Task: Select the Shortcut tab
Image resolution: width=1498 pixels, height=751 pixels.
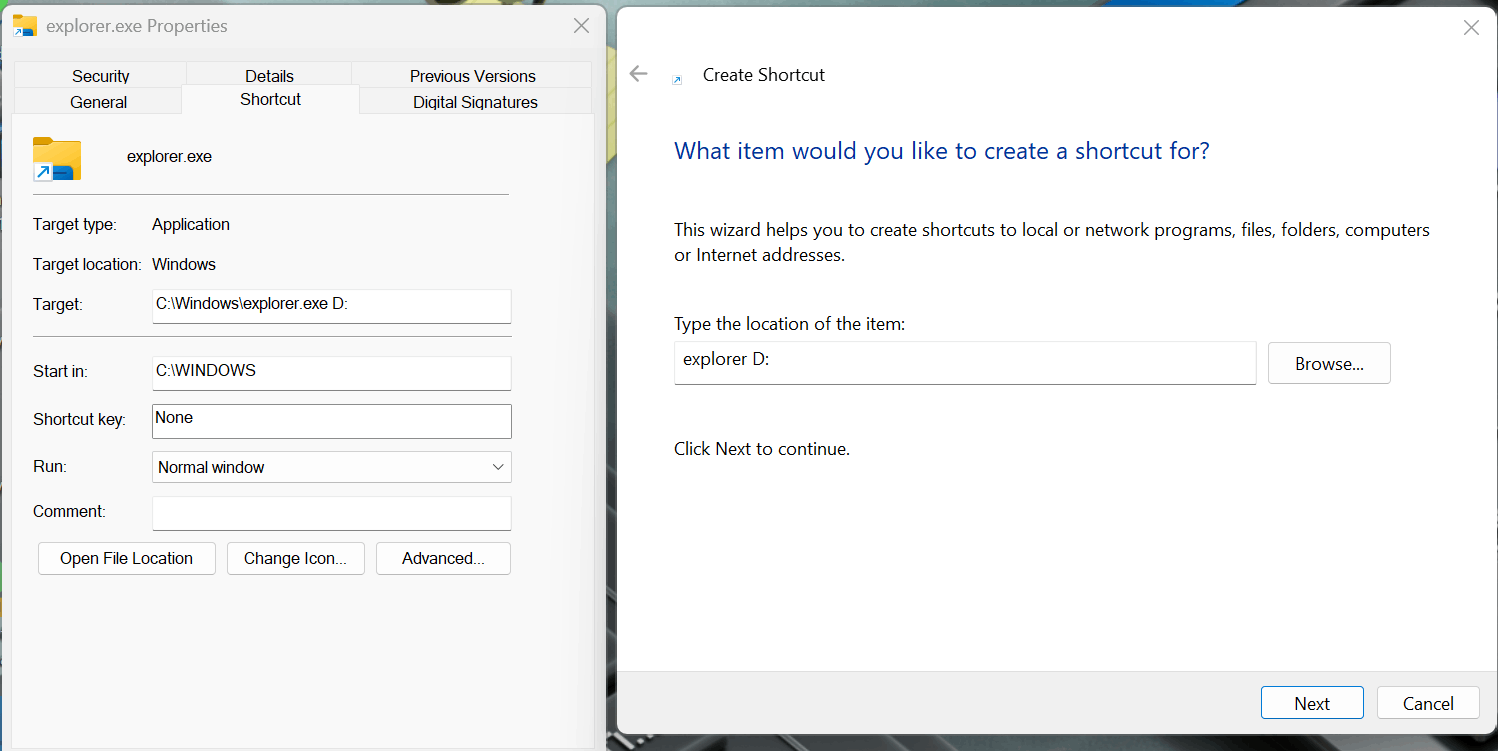Action: 270,99
